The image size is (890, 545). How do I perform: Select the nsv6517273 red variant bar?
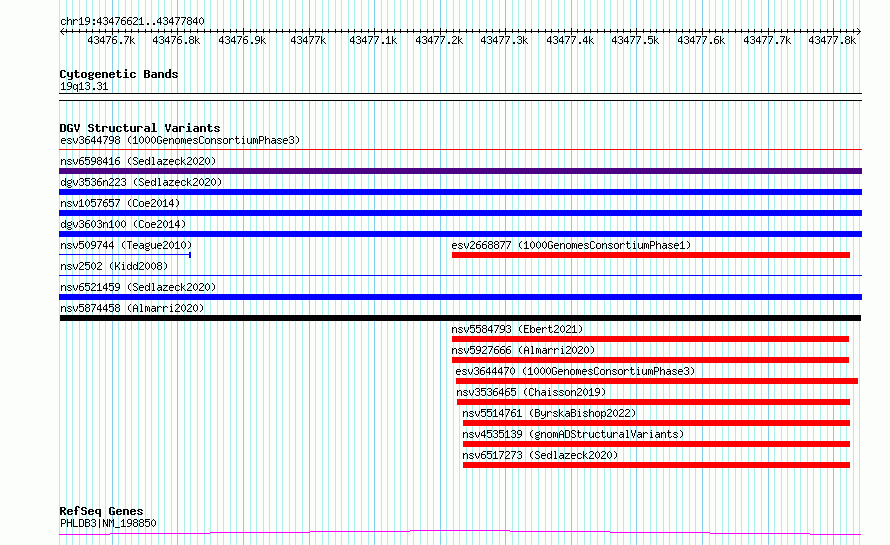click(x=656, y=465)
